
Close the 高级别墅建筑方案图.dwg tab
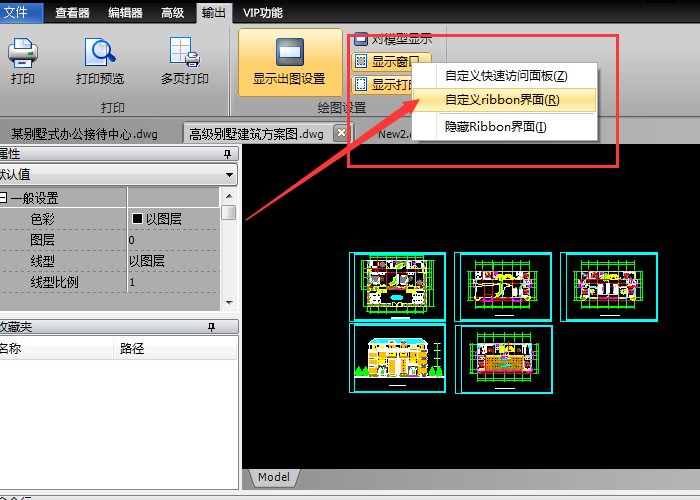click(x=341, y=133)
